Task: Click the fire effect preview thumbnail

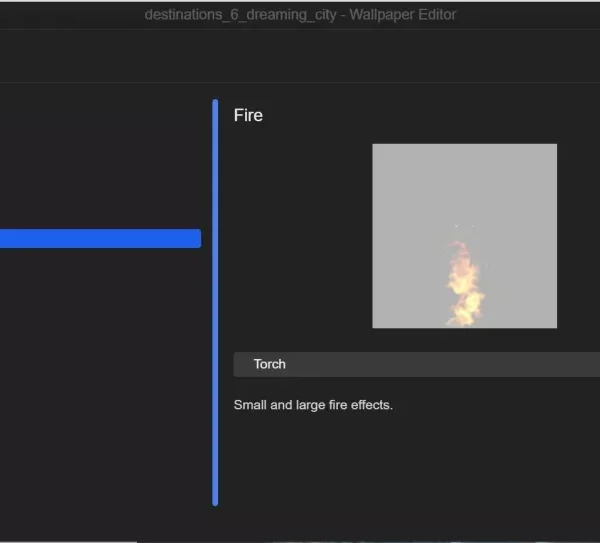Action: [464, 236]
